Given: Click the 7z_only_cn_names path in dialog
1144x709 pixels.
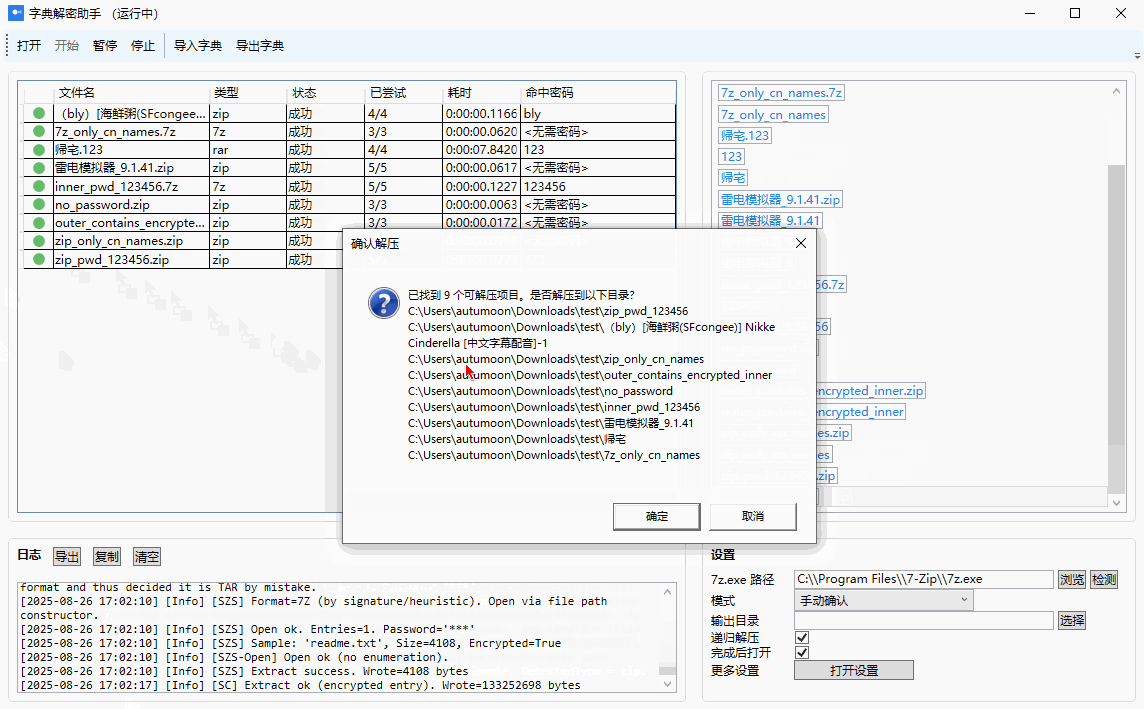Looking at the screenshot, I should [x=554, y=455].
